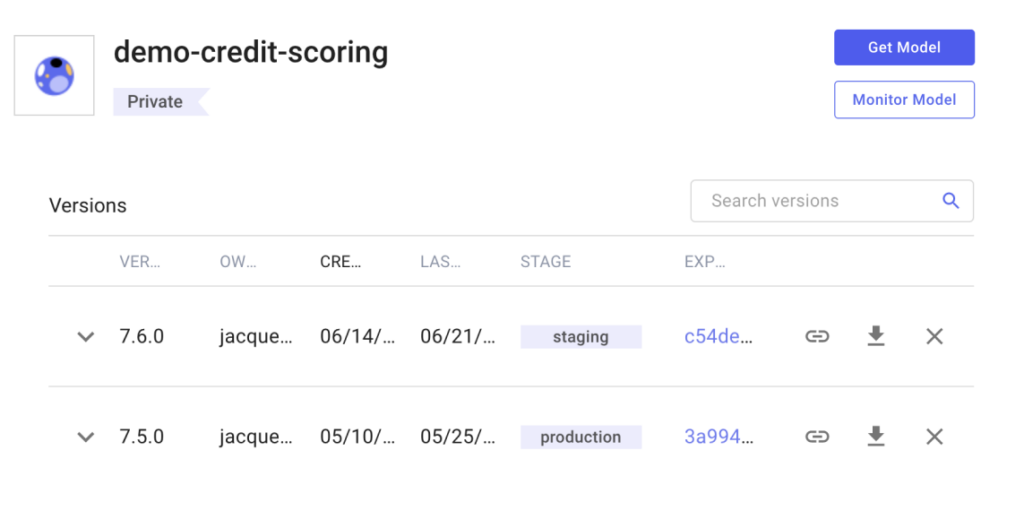Download version 7.5.0 model
Viewport: 1024px width, 511px height.
click(x=875, y=437)
